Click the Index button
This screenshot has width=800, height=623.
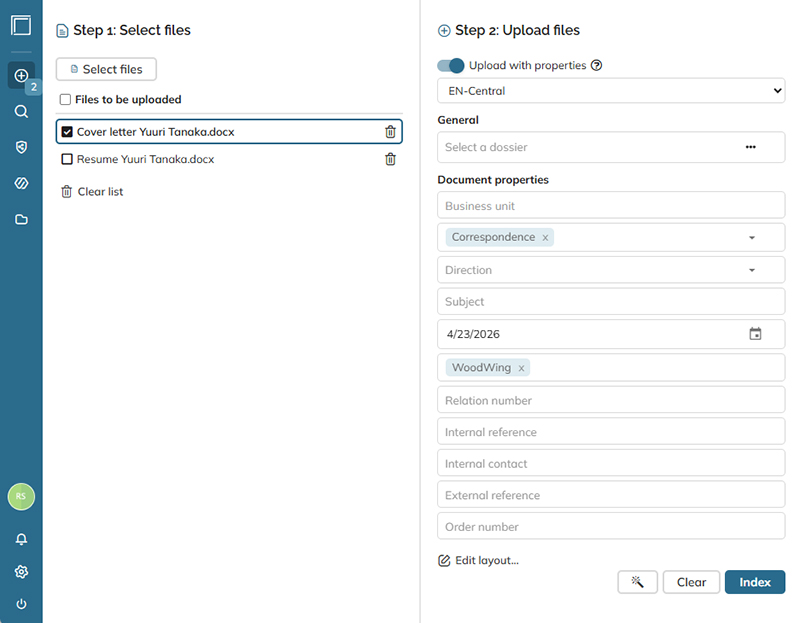point(755,582)
